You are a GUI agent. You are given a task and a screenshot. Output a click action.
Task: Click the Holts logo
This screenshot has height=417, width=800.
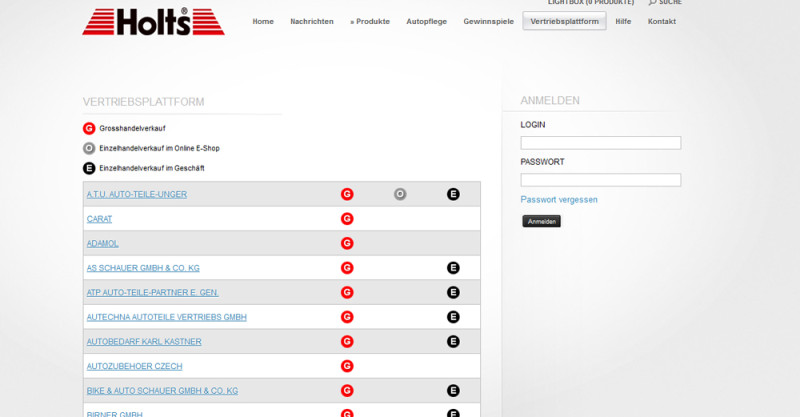point(153,21)
